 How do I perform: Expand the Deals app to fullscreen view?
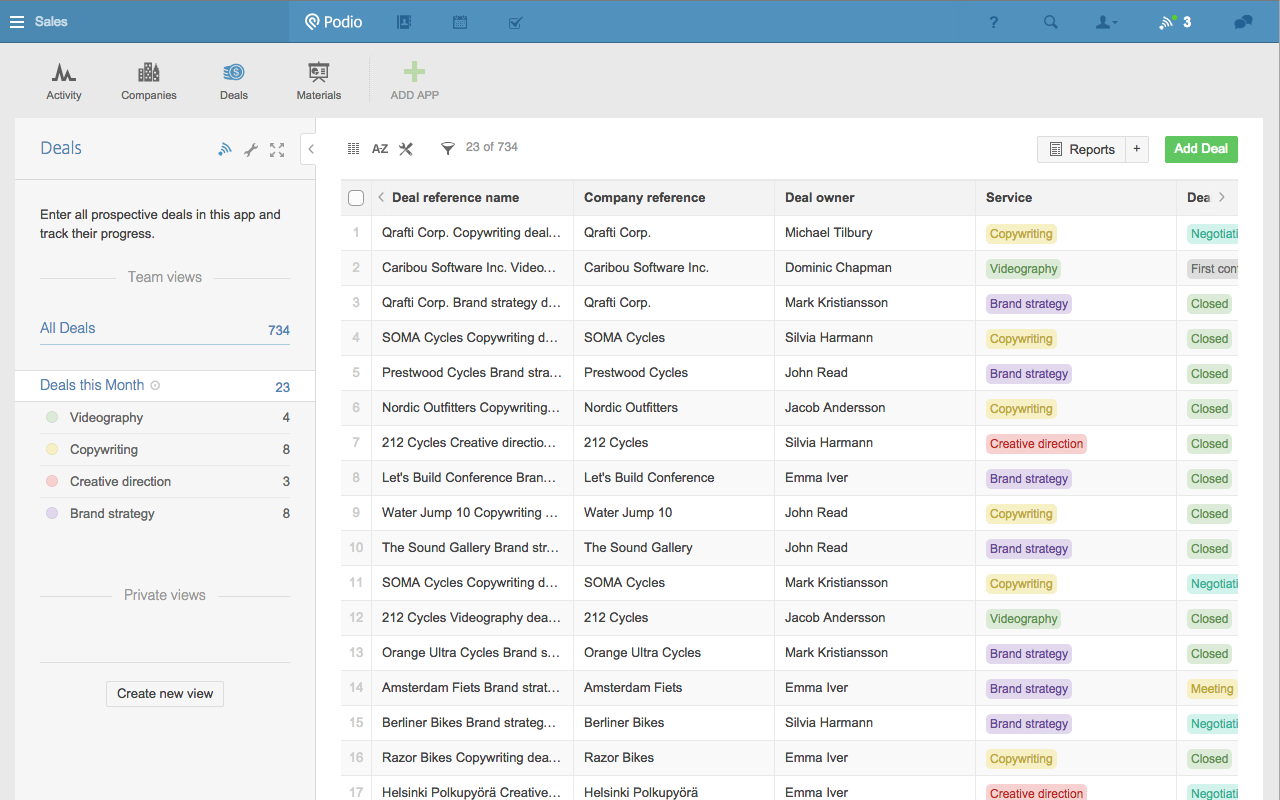pyautogui.click(x=277, y=148)
